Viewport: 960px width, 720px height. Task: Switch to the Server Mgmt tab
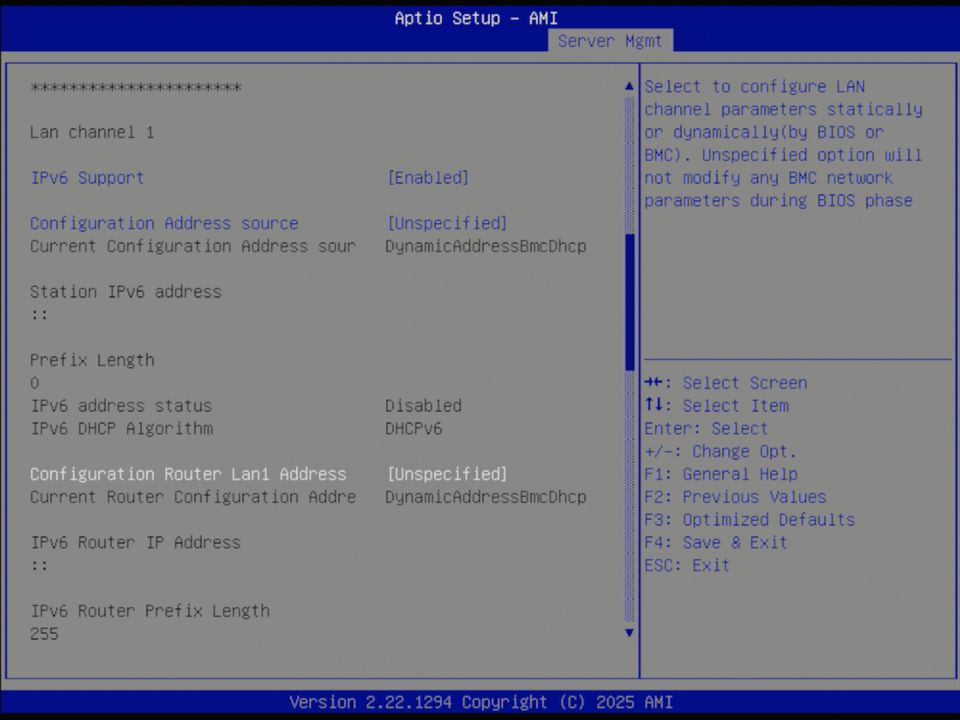[x=610, y=41]
